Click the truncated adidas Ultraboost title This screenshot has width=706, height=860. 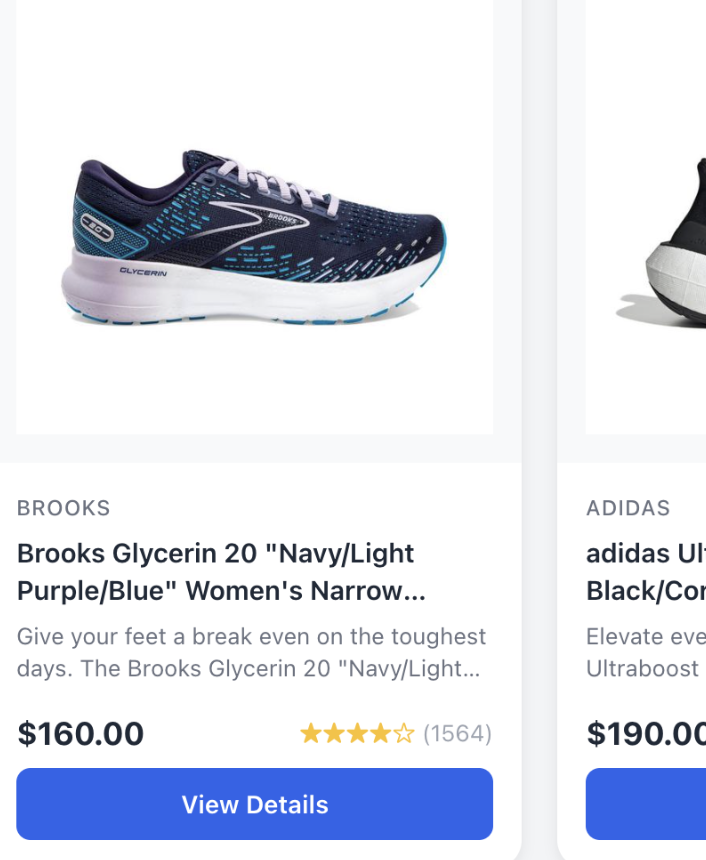(645, 572)
